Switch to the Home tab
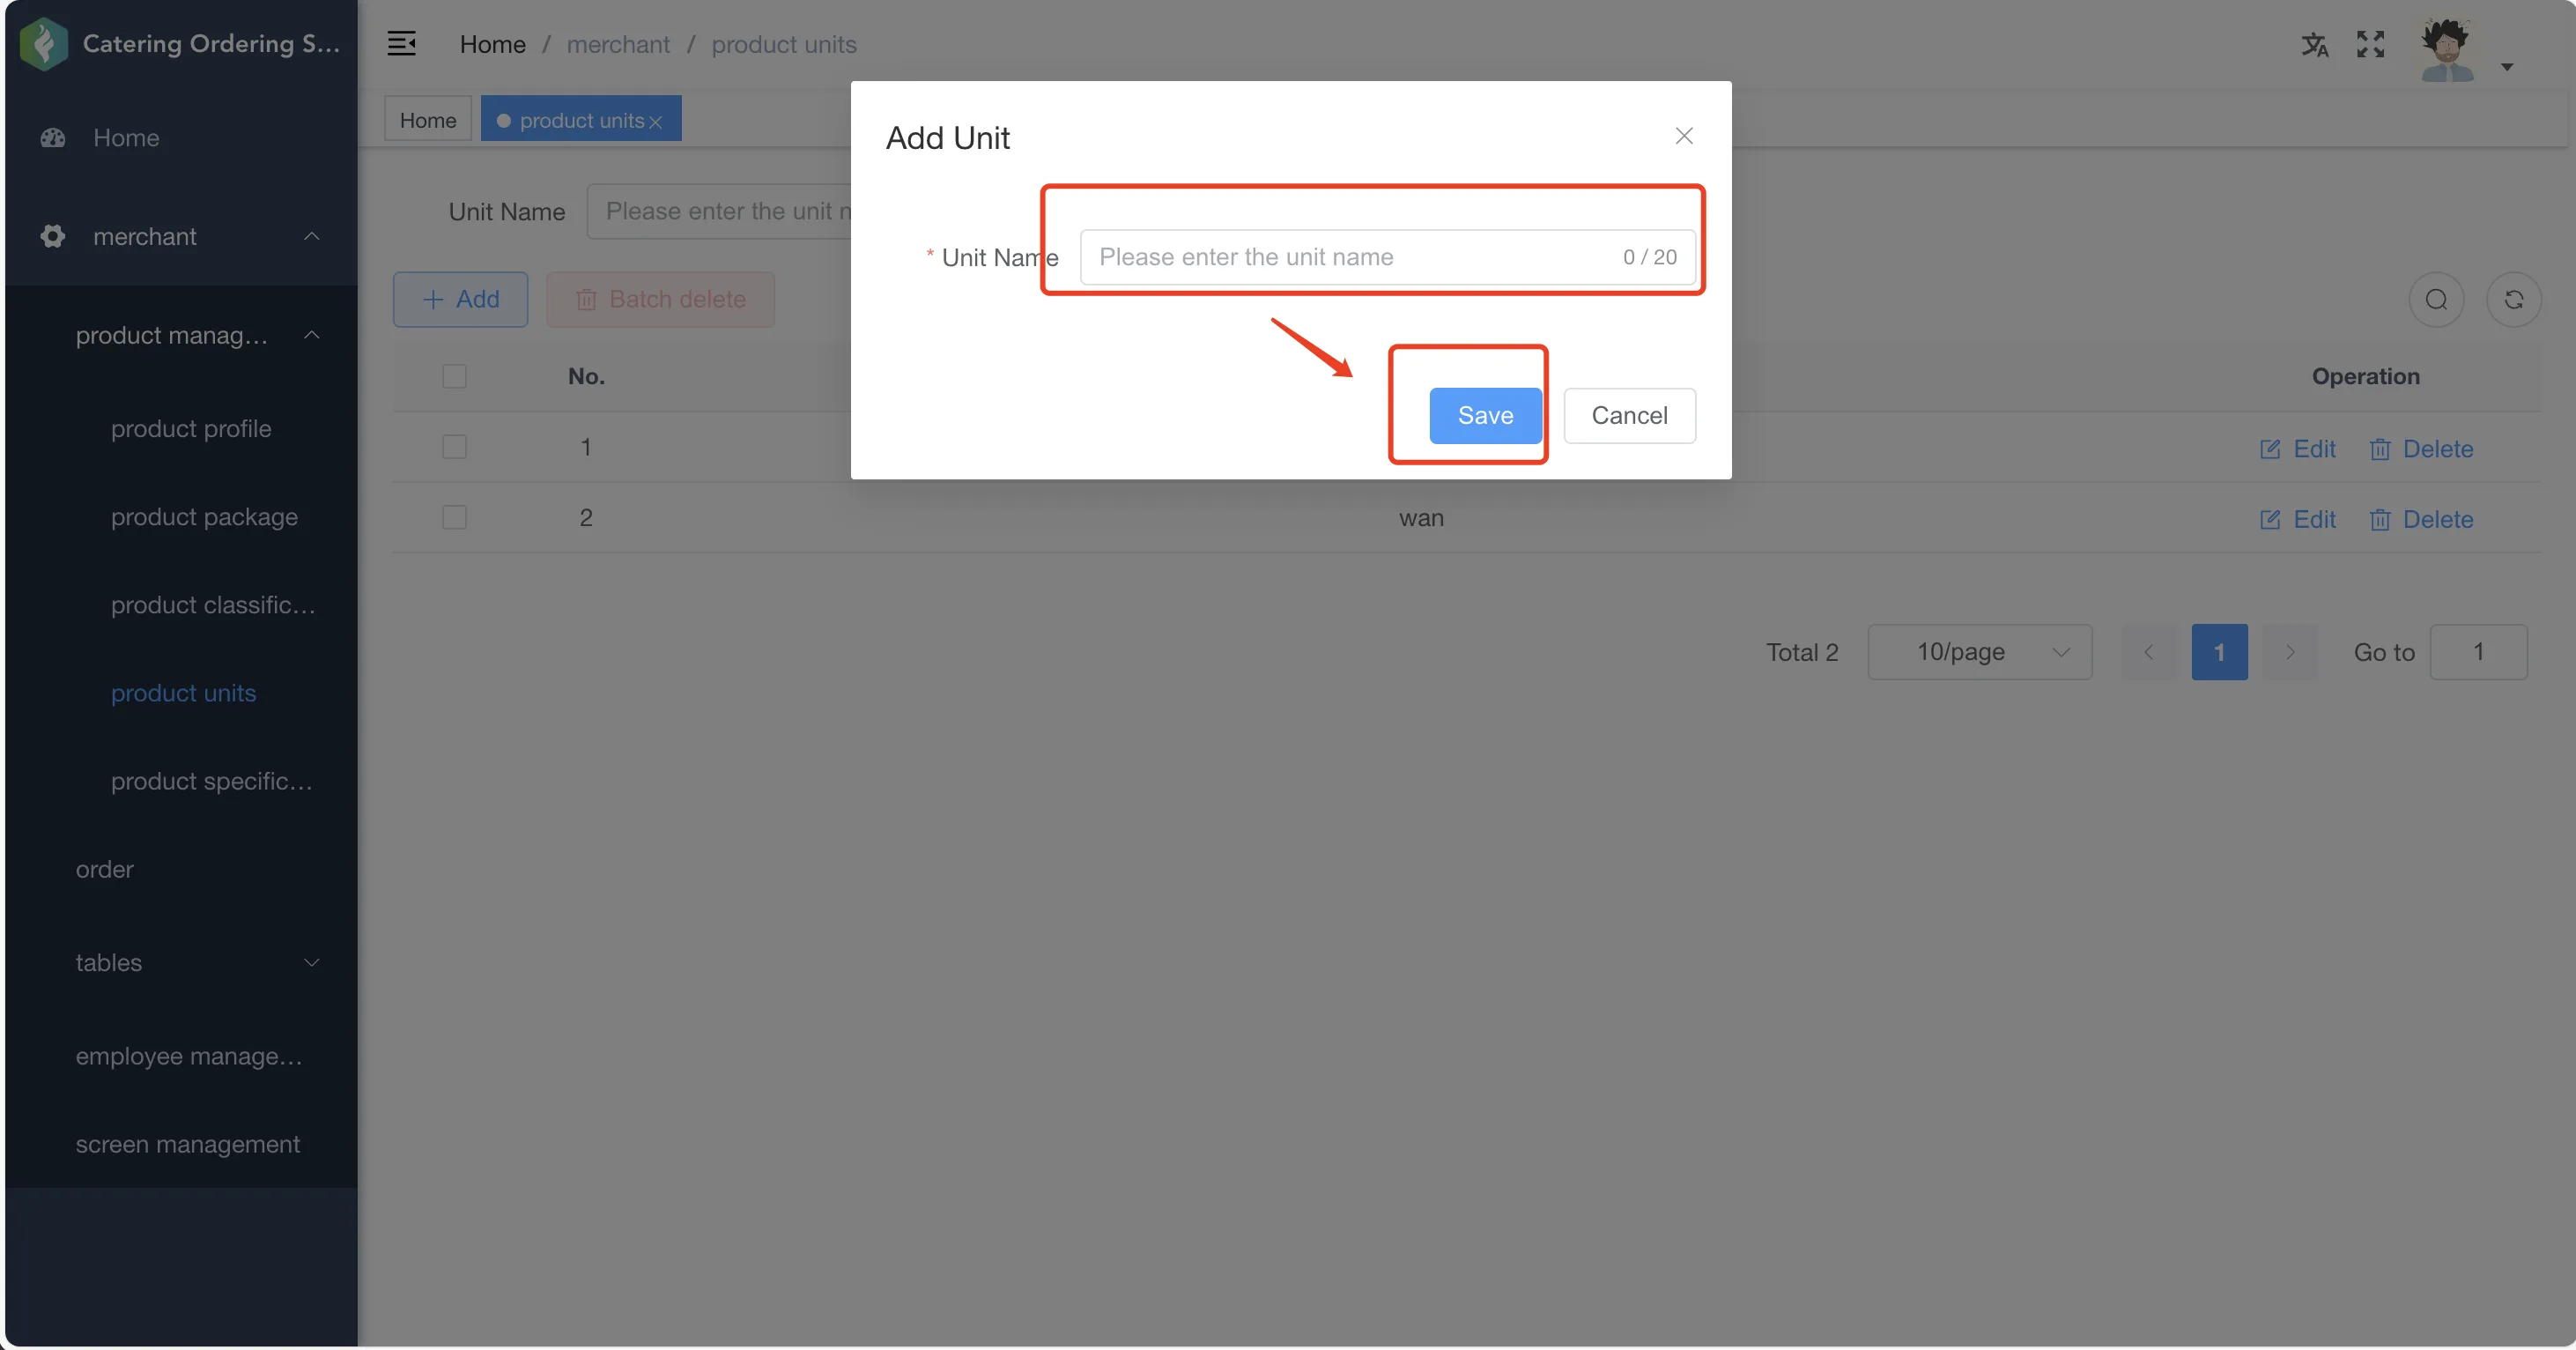 click(x=428, y=120)
